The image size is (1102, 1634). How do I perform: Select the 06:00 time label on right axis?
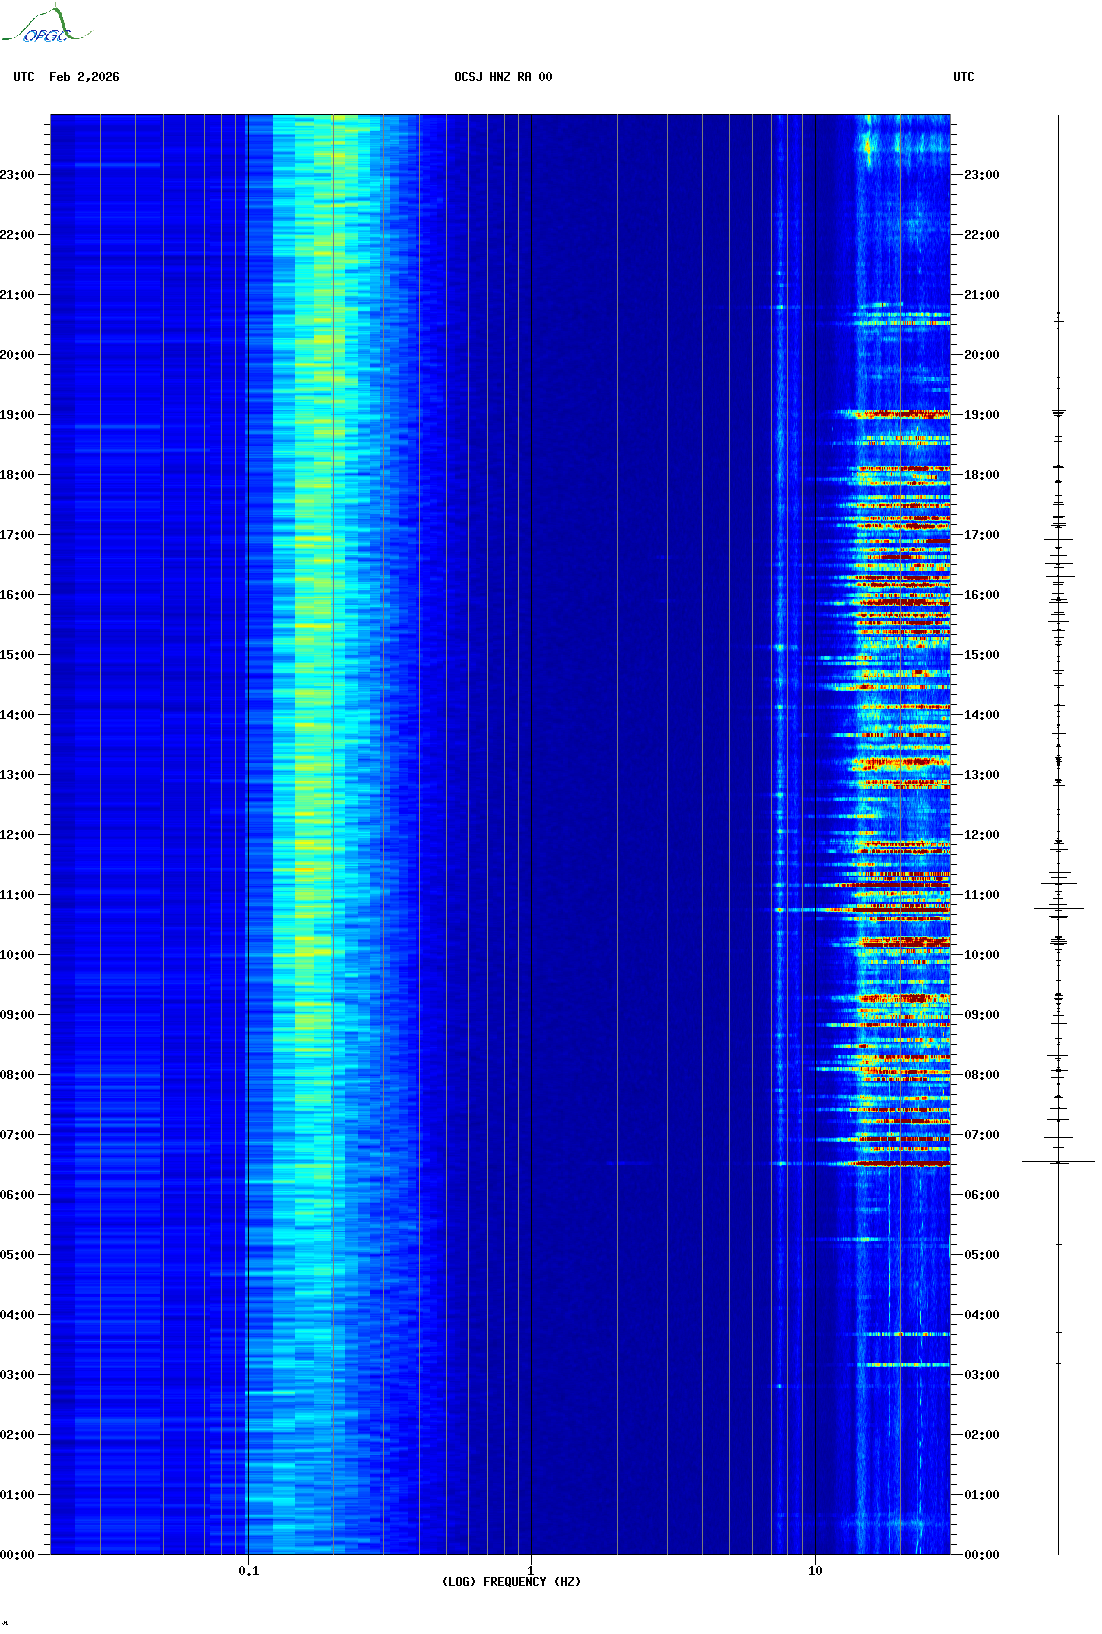981,1195
